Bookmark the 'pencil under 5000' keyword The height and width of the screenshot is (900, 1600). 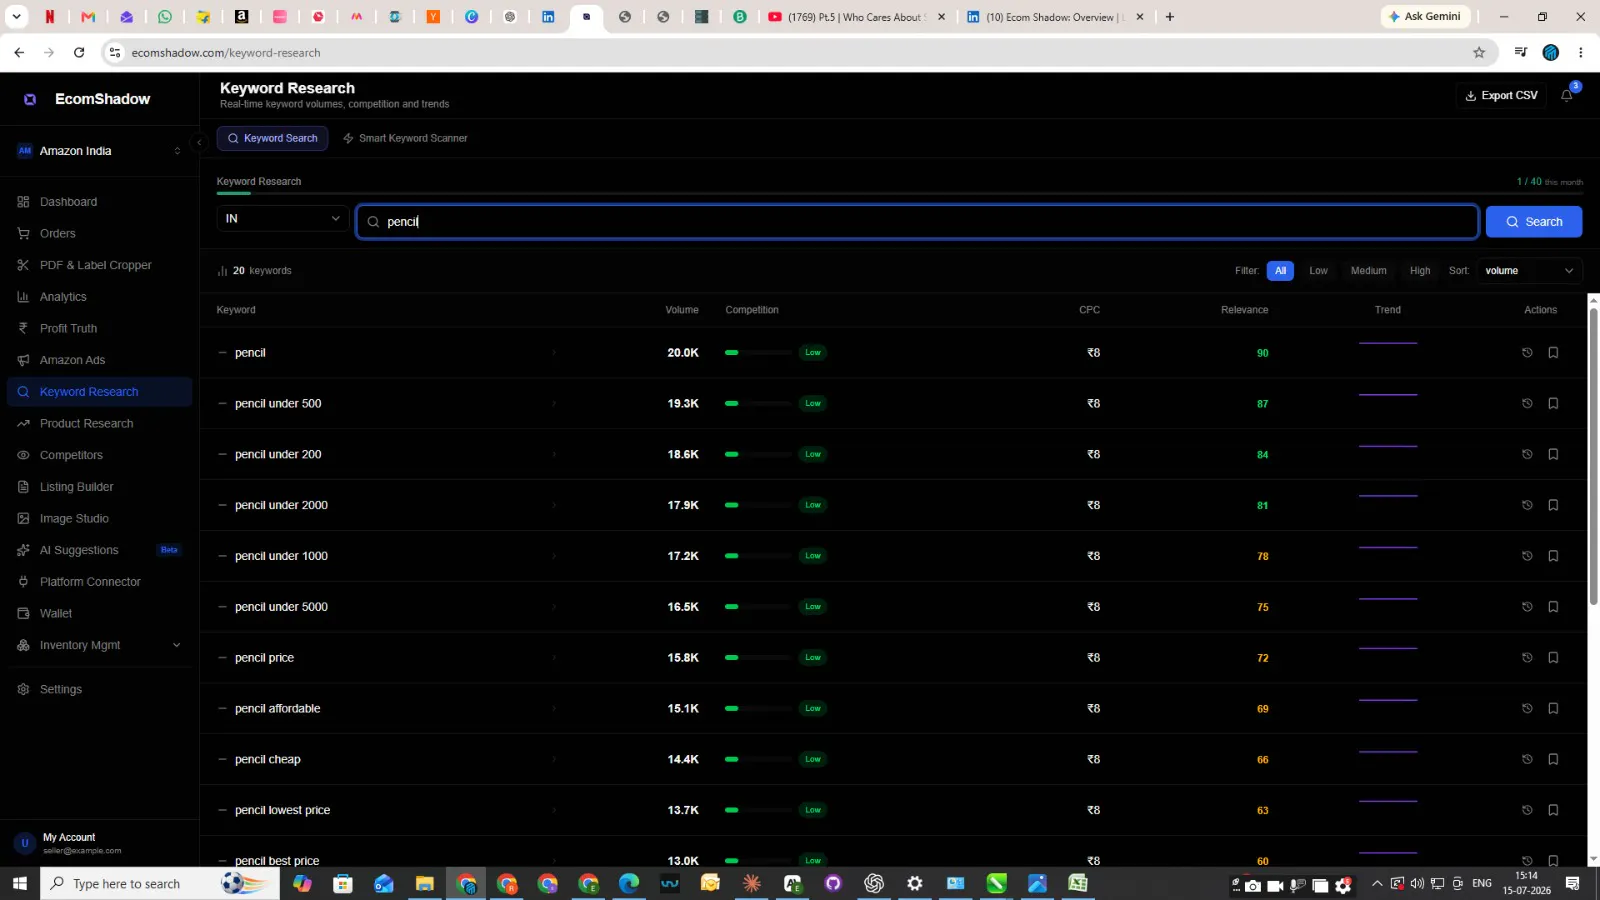point(1553,607)
